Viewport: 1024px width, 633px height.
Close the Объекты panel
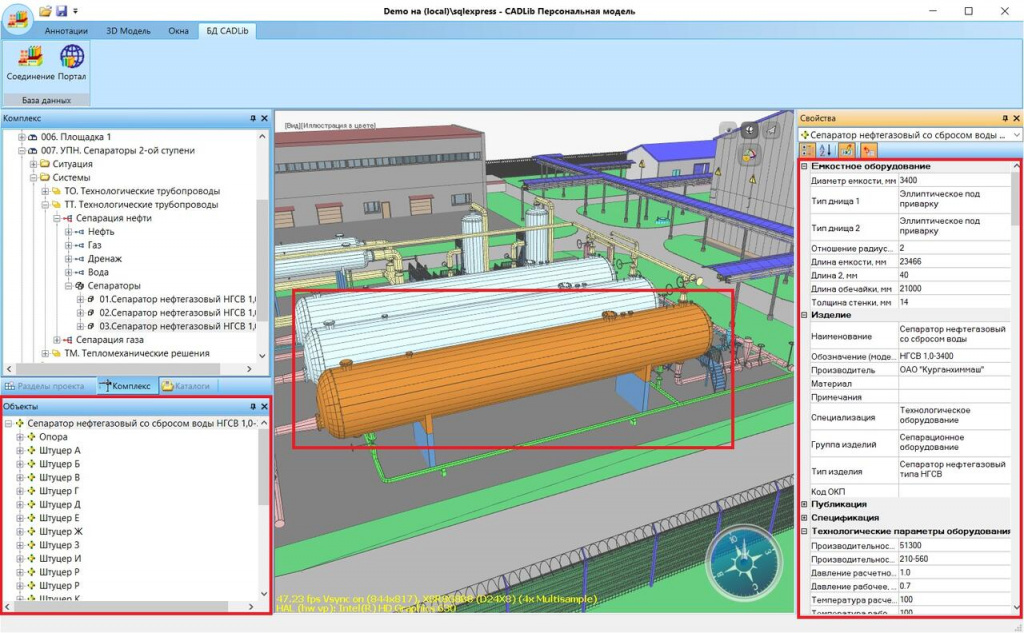tap(264, 406)
